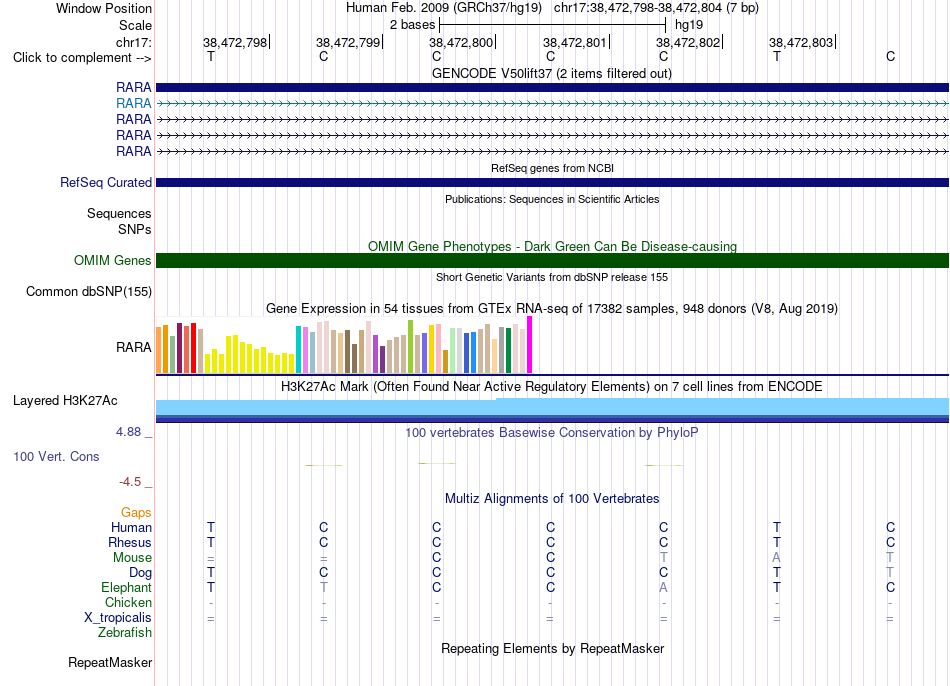Open GTEx Gene Expression track title

(552, 308)
